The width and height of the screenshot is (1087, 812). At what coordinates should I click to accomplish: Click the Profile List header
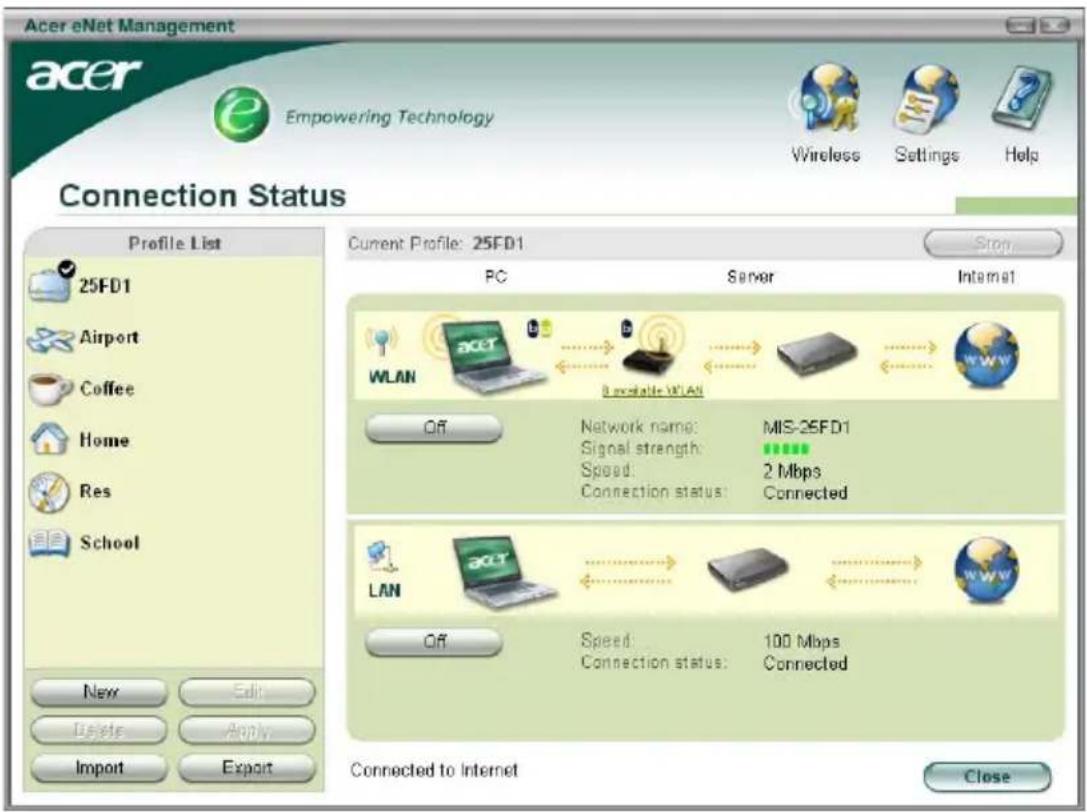[x=175, y=243]
